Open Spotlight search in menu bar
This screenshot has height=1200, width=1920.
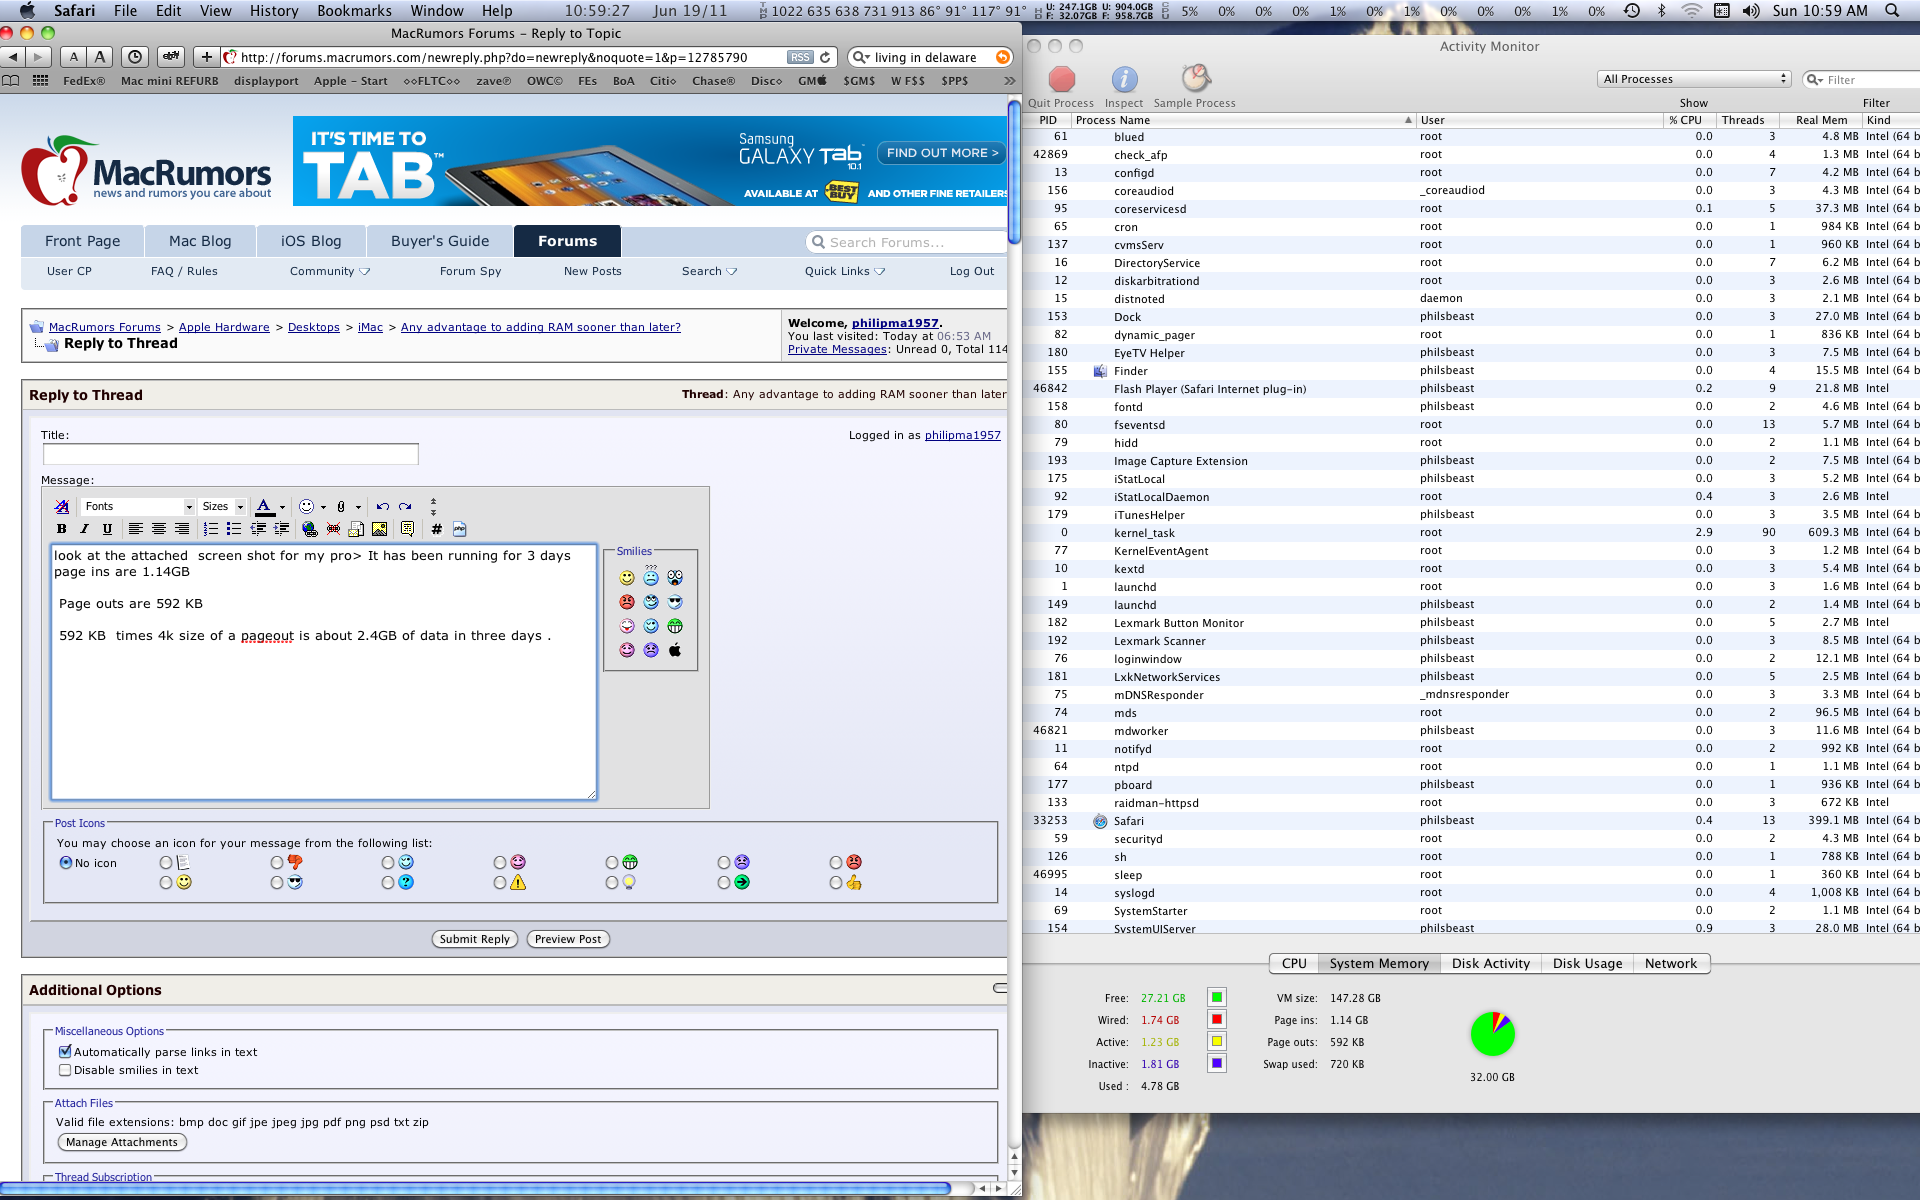coord(1892,11)
